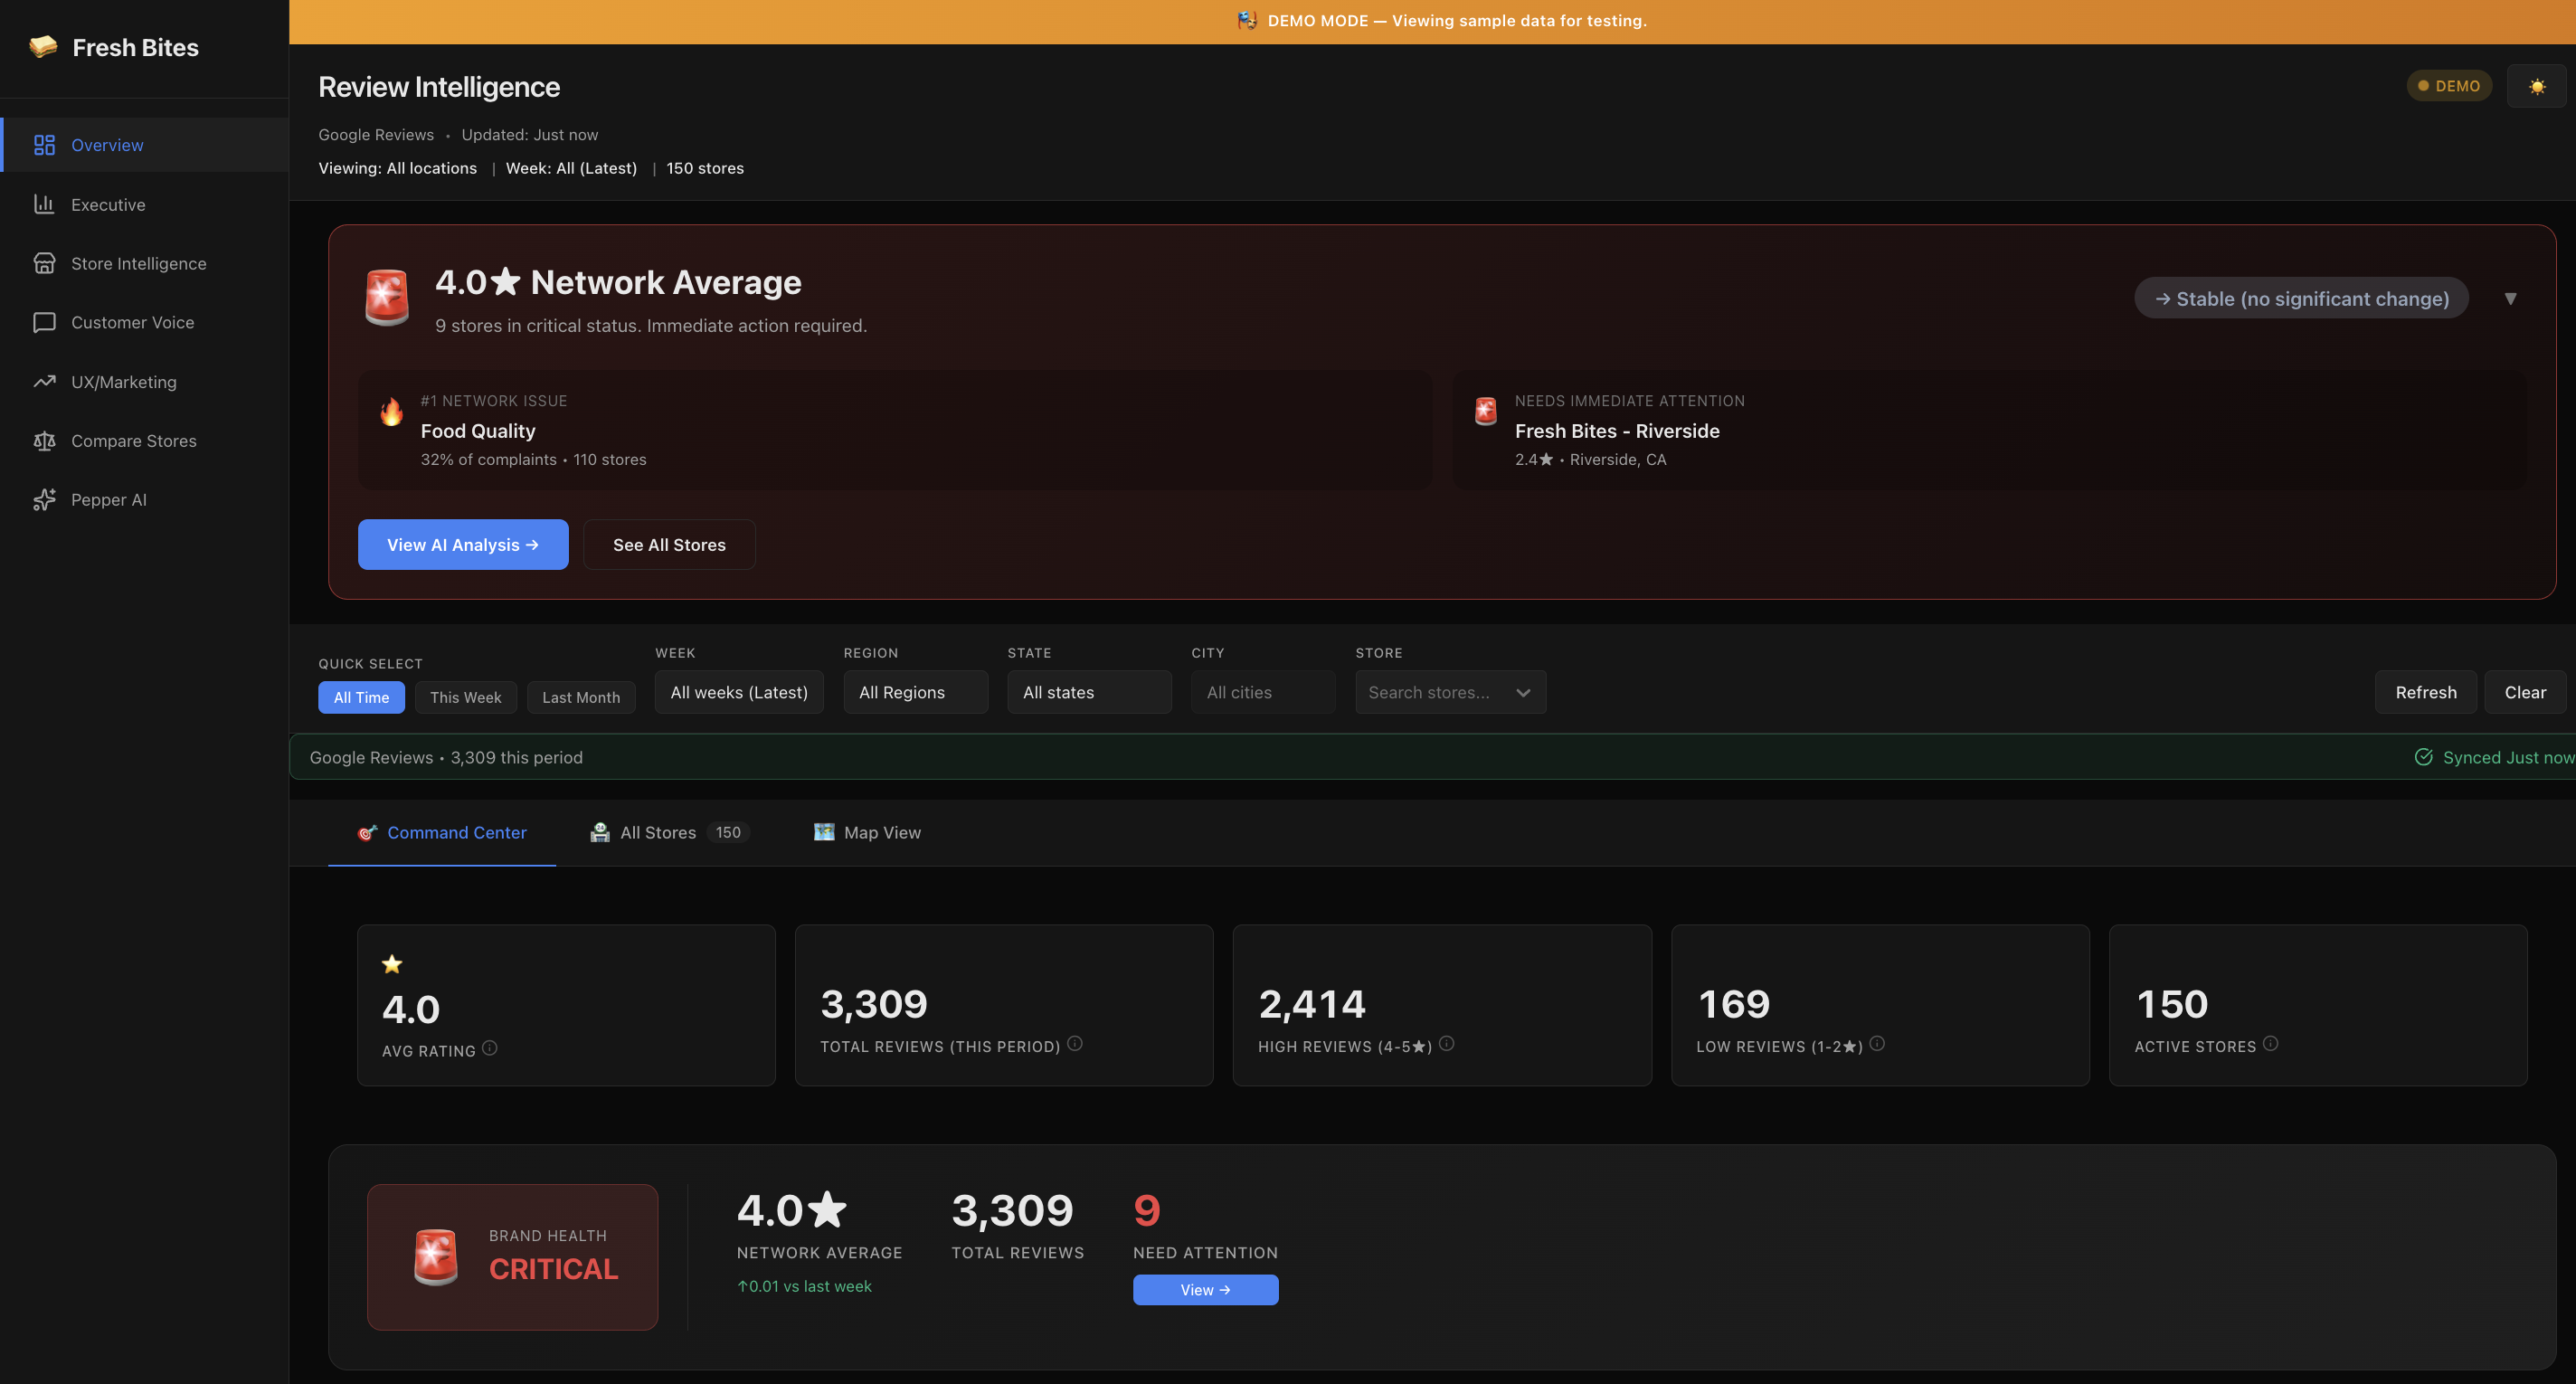Open the Avg Rating info tooltip

point(489,1048)
